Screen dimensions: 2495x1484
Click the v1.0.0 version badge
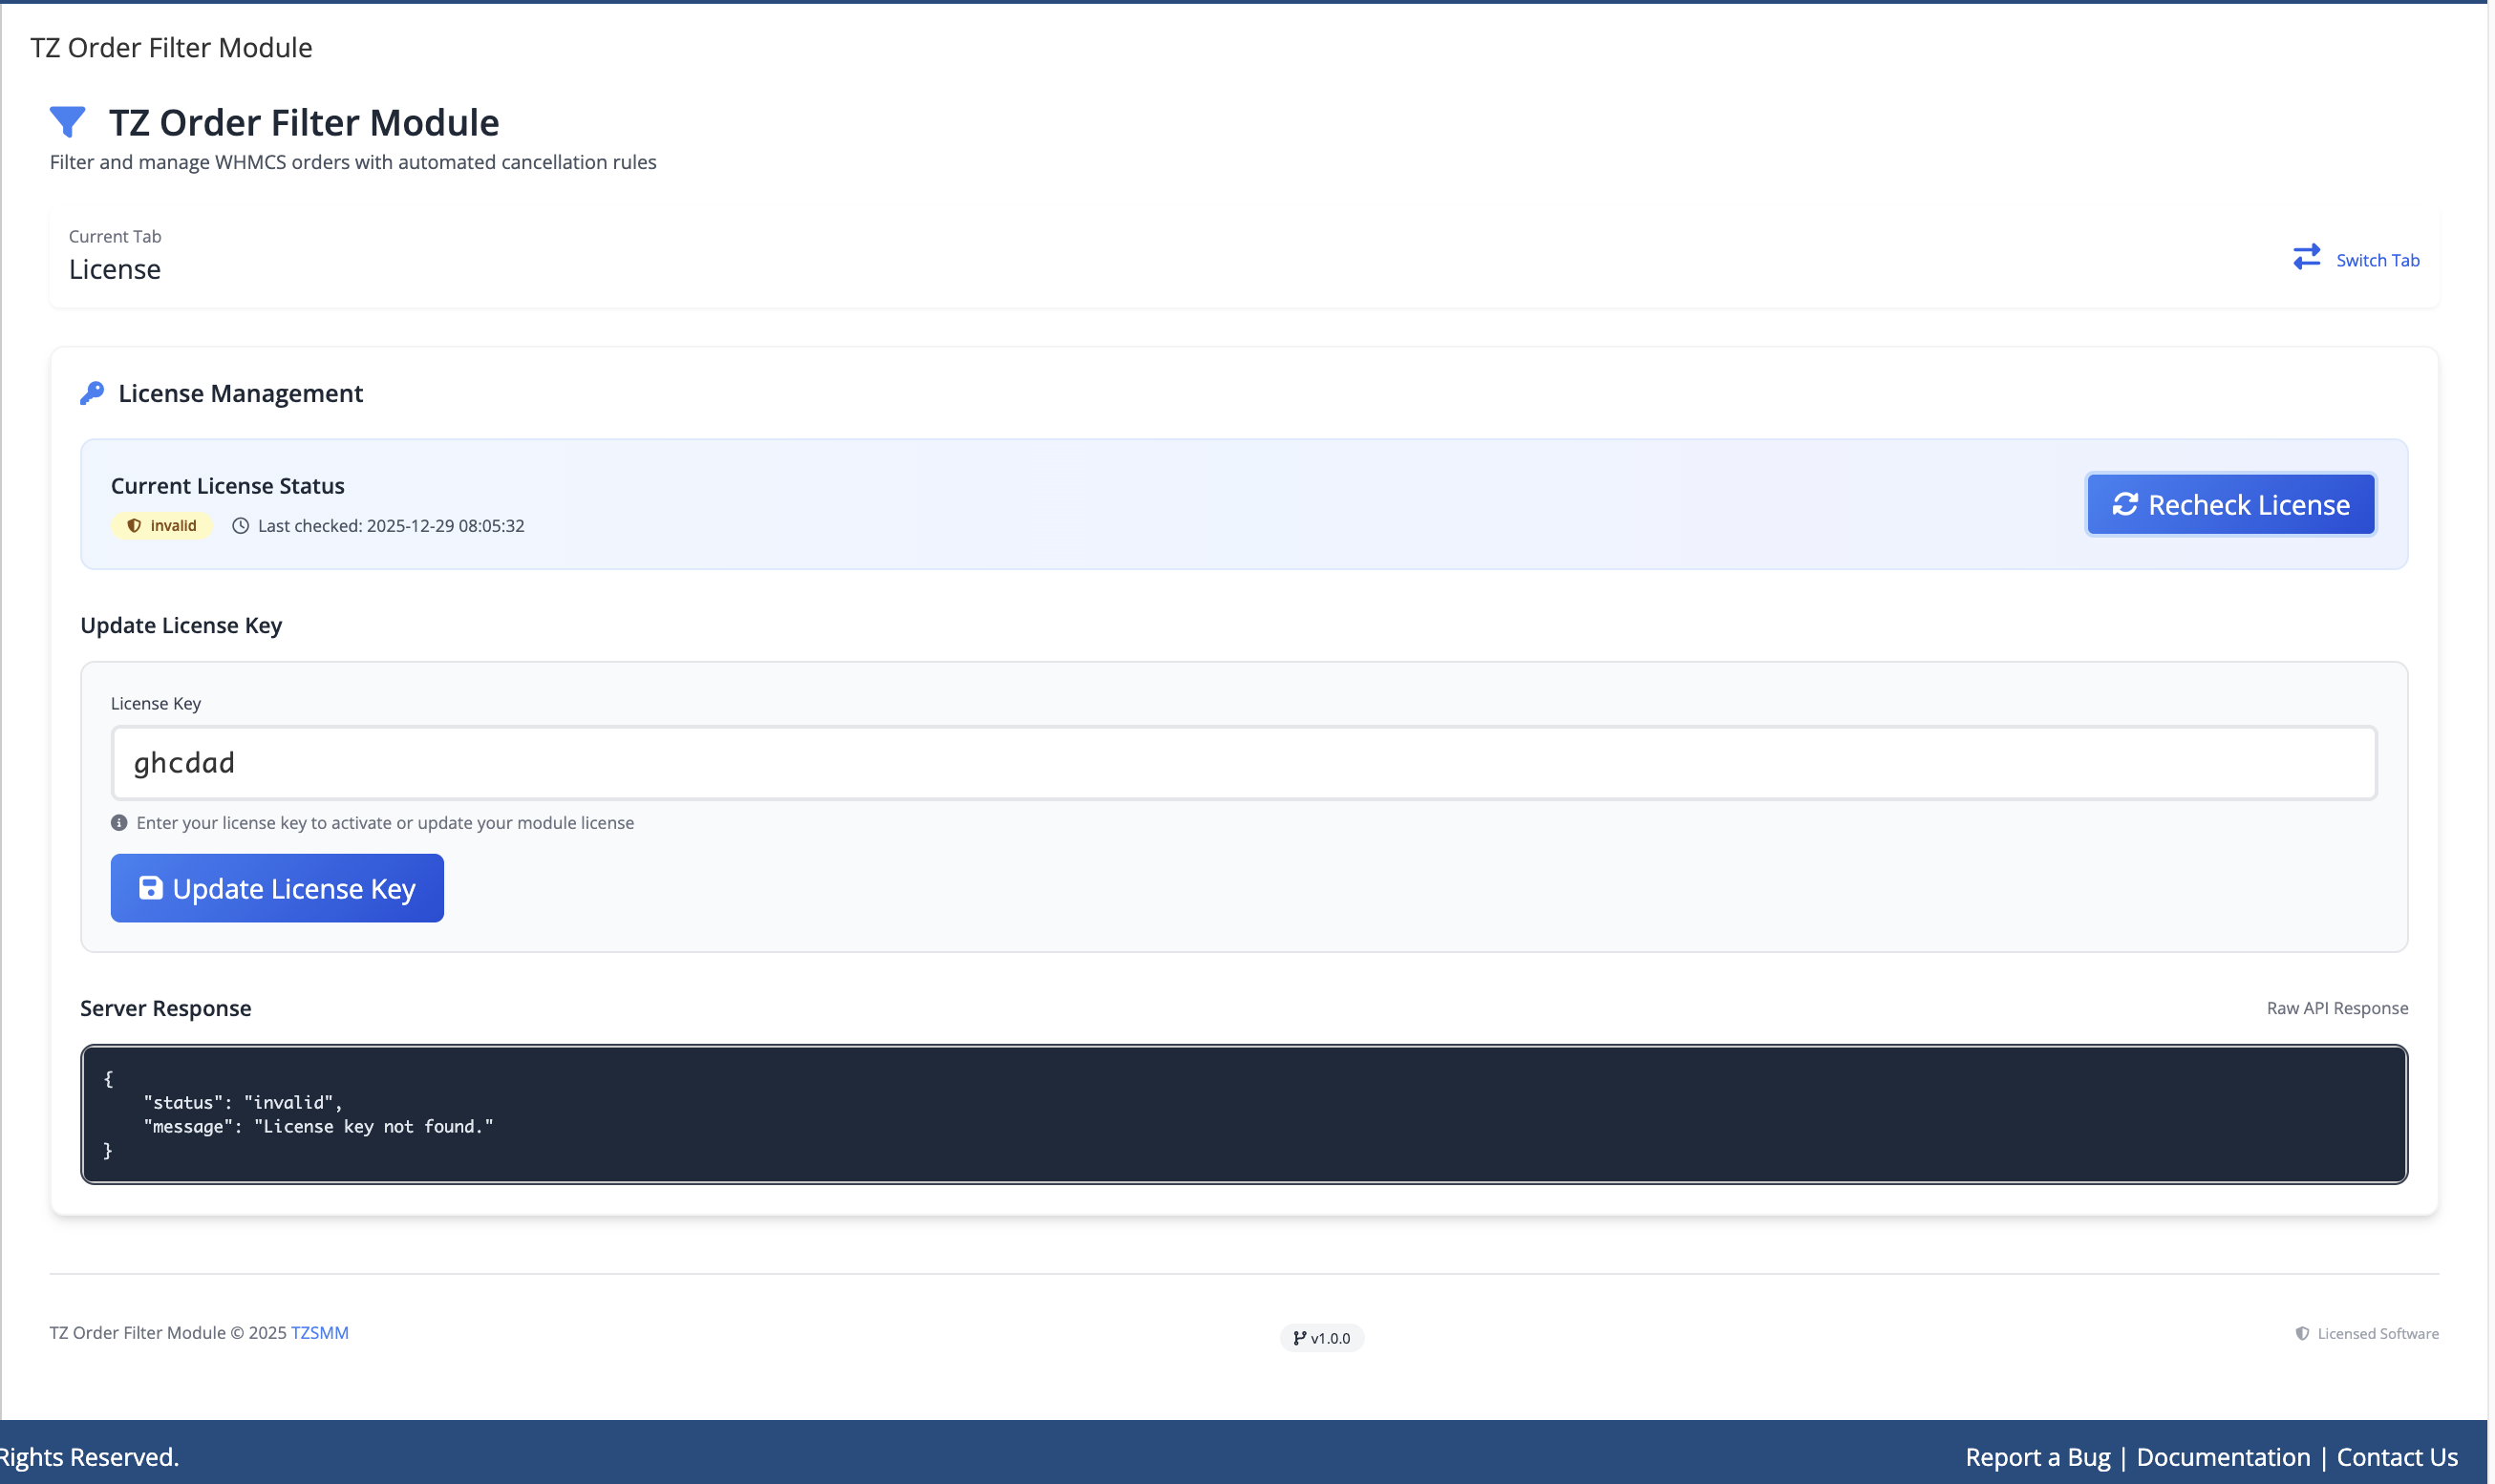(1322, 1338)
